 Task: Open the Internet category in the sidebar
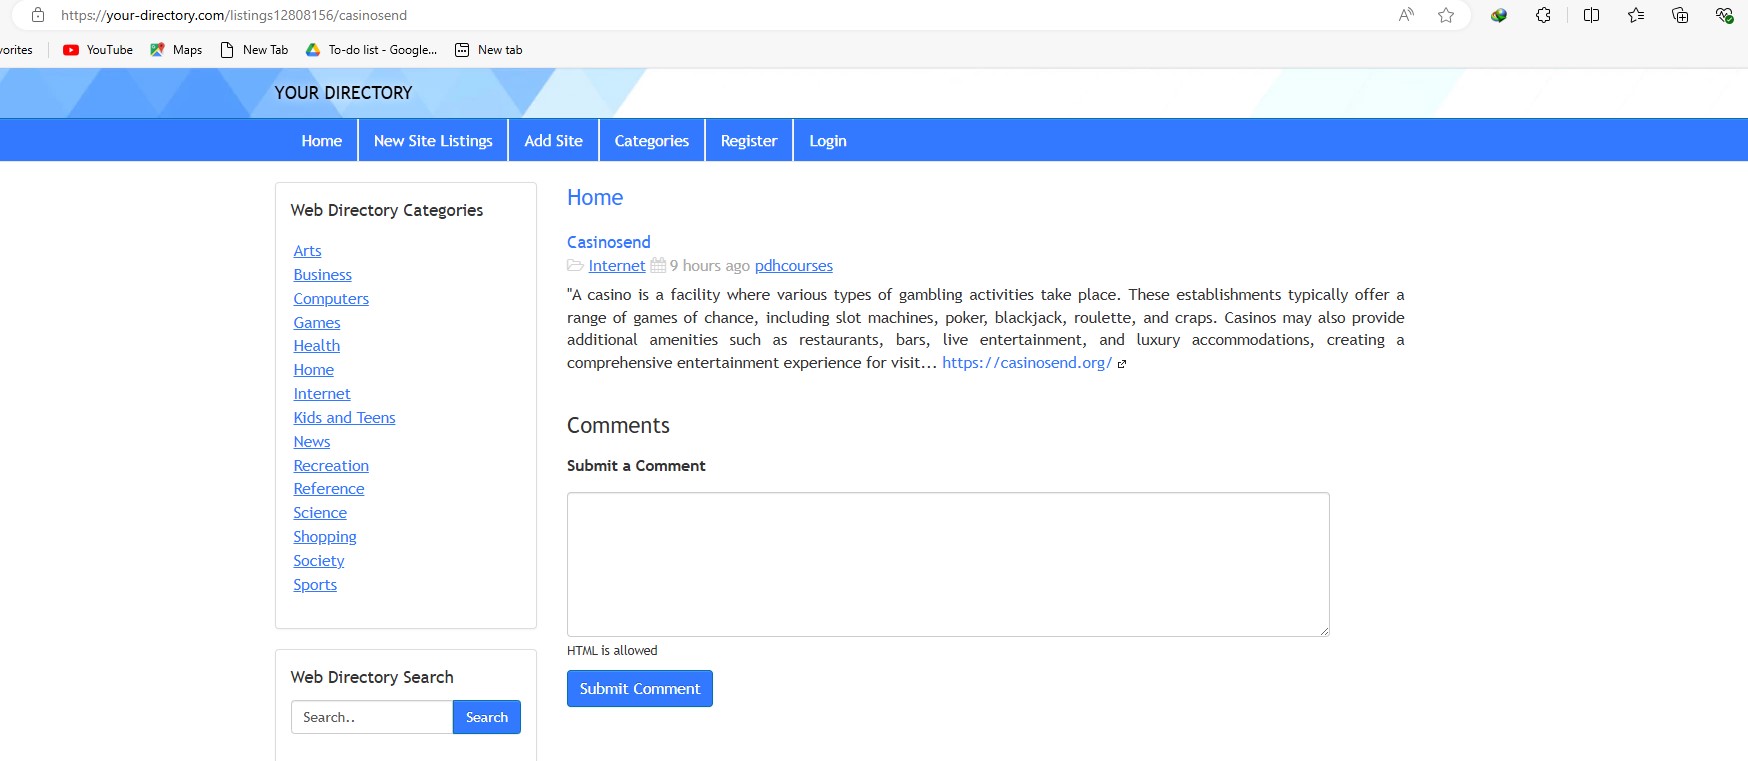tap(322, 394)
